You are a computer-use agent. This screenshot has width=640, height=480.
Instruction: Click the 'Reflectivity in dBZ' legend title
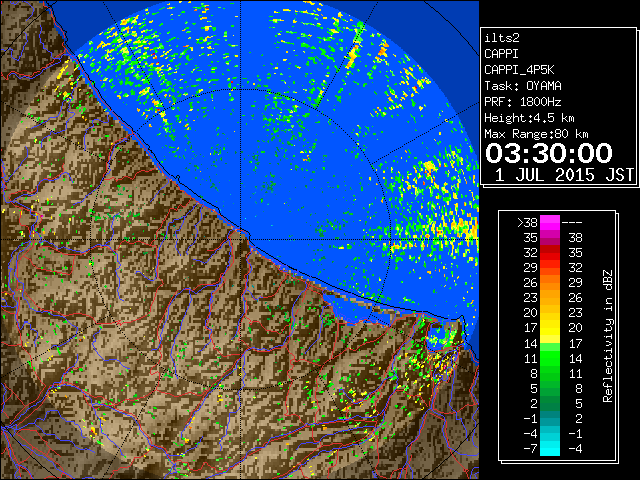pos(608,336)
